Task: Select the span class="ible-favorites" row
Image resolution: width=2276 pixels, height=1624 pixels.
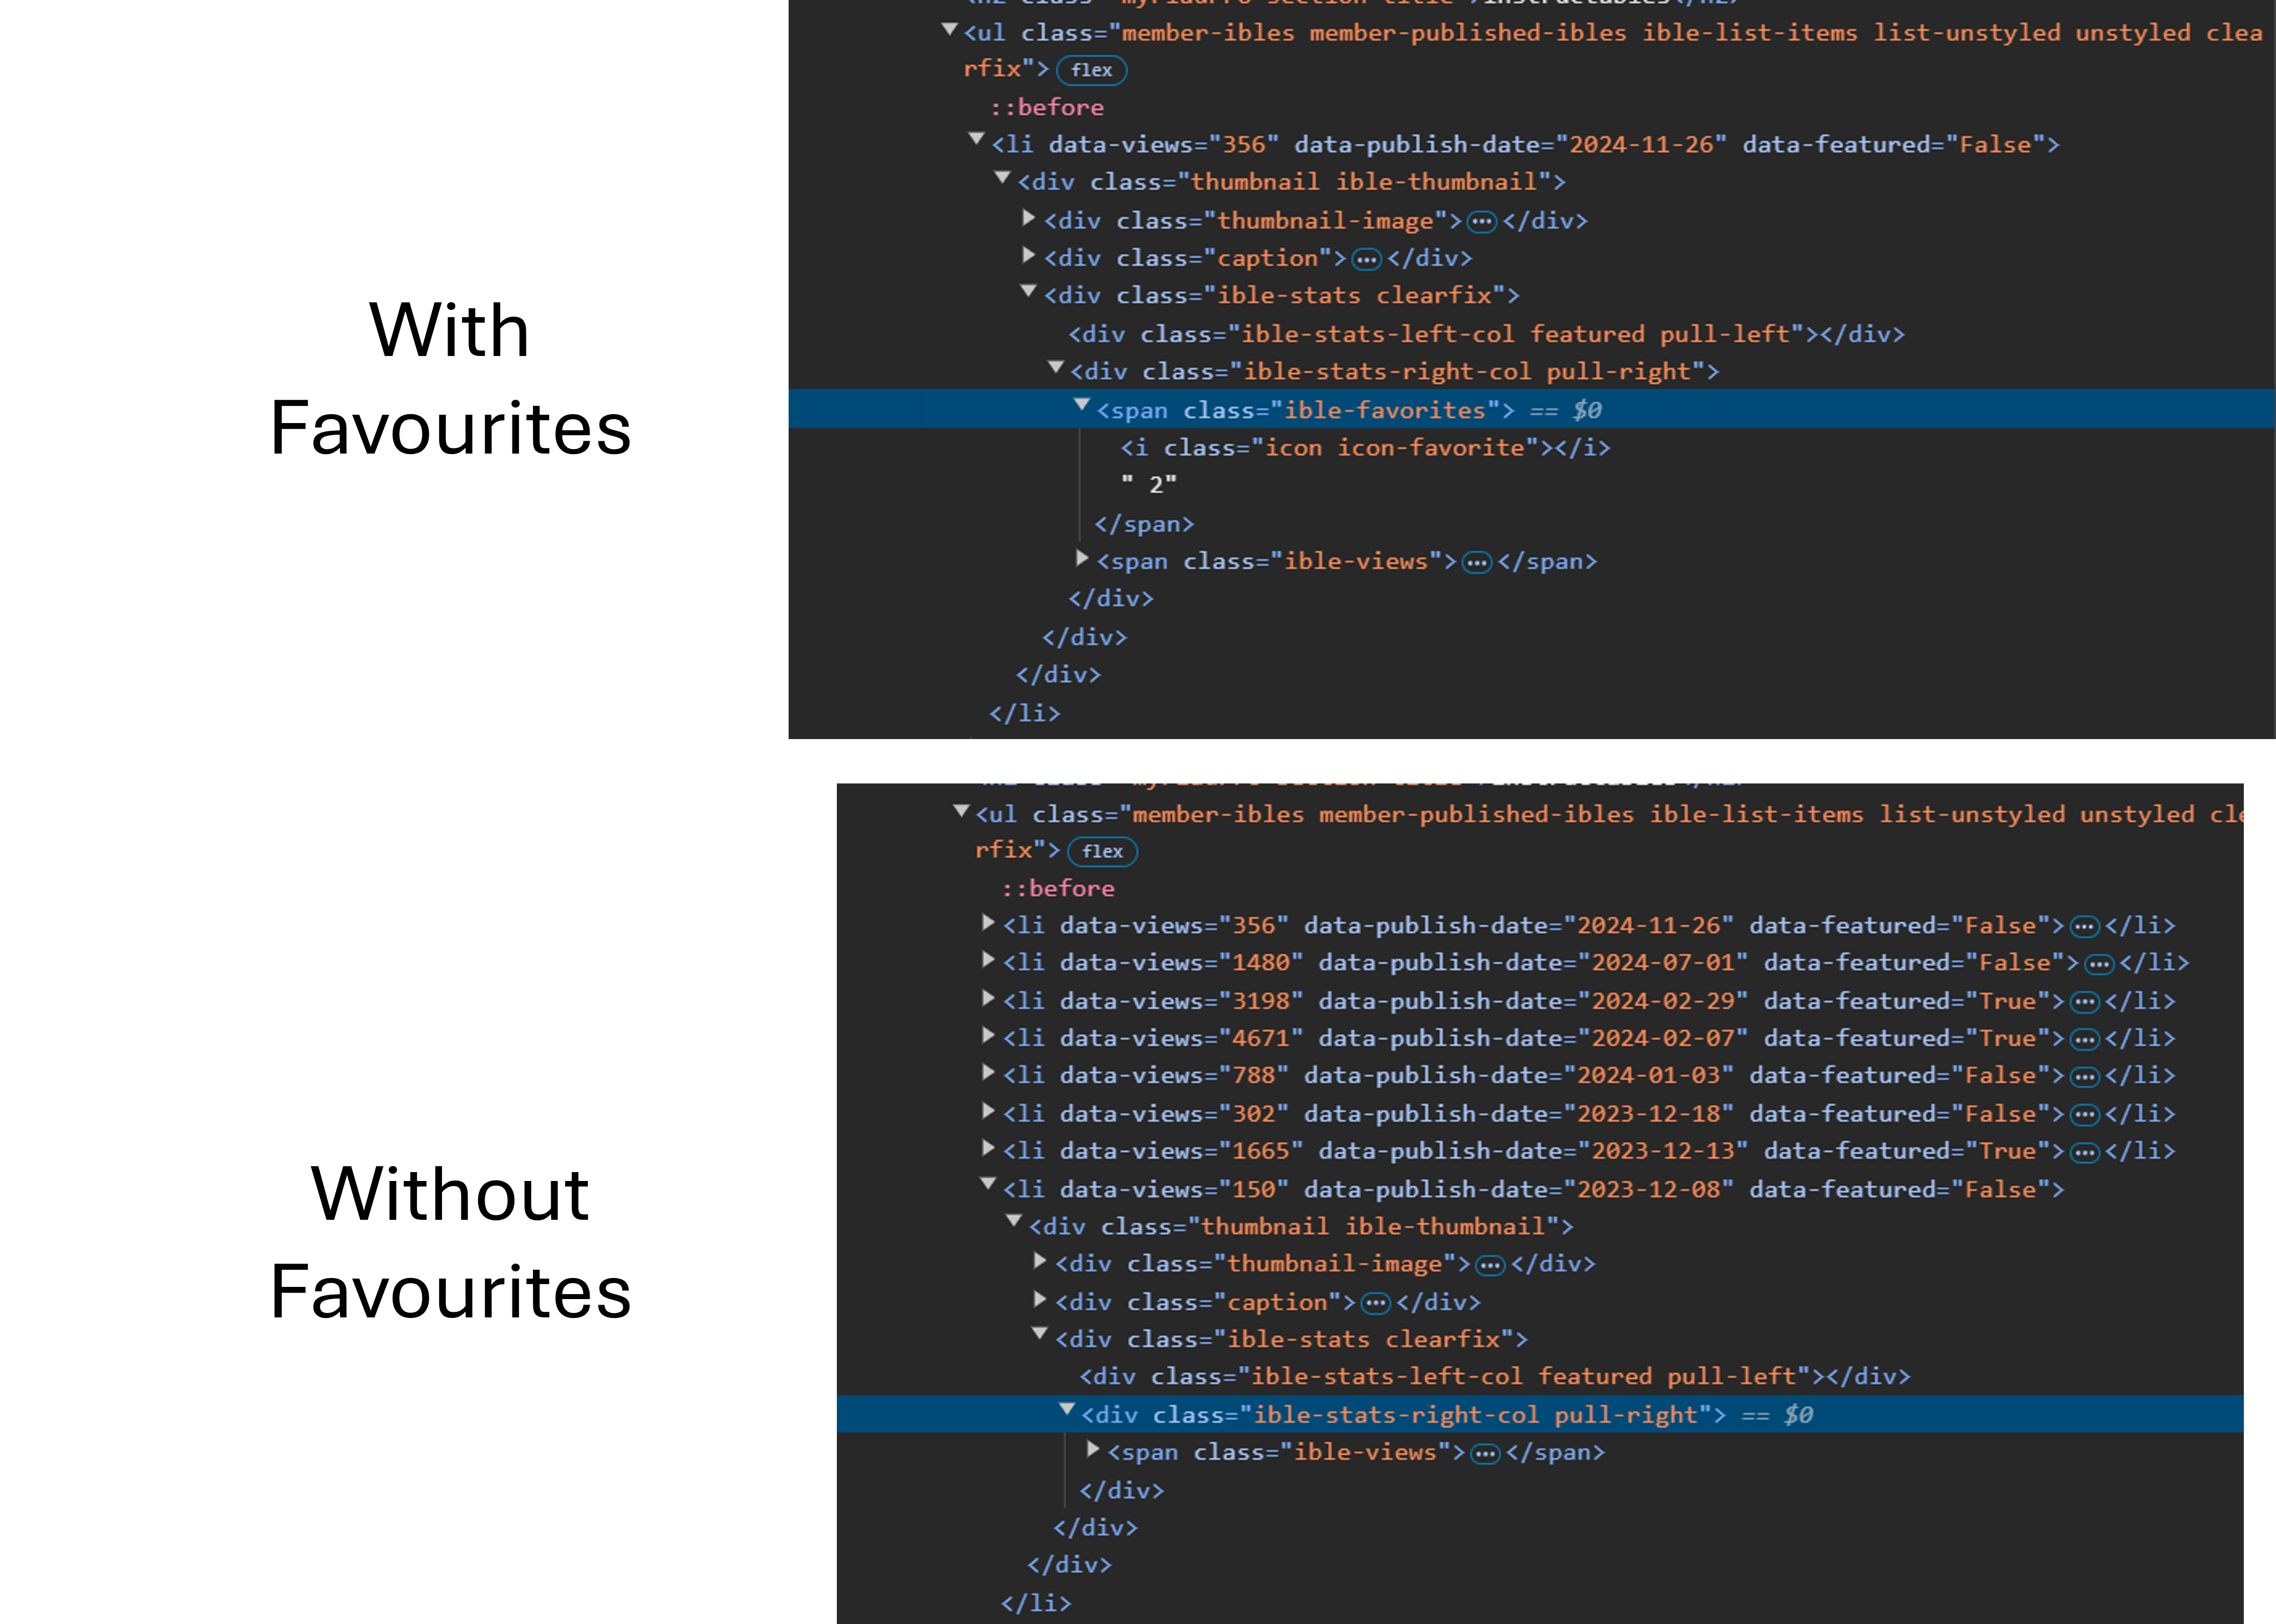Action: point(1532,409)
